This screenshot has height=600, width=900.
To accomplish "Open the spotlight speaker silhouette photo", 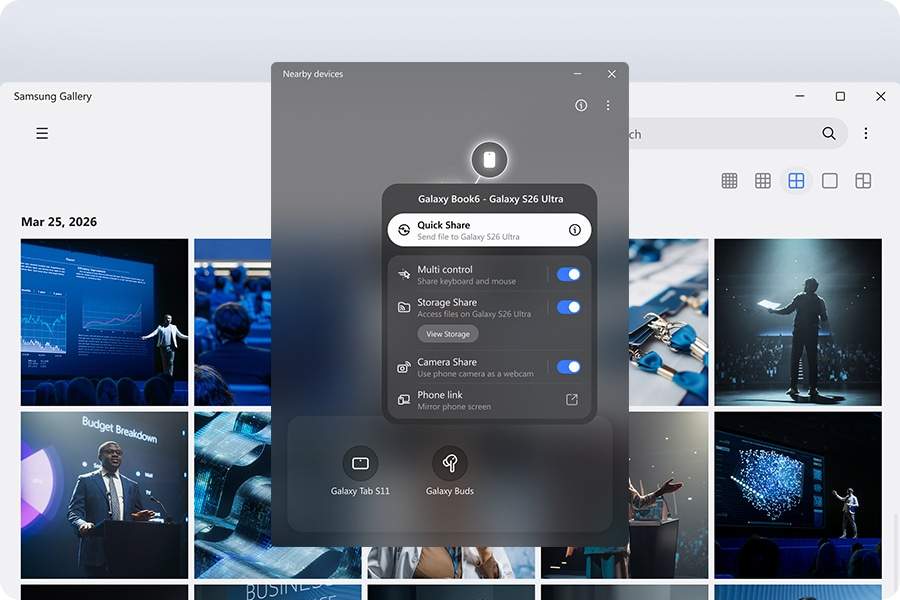I will pyautogui.click(x=798, y=322).
